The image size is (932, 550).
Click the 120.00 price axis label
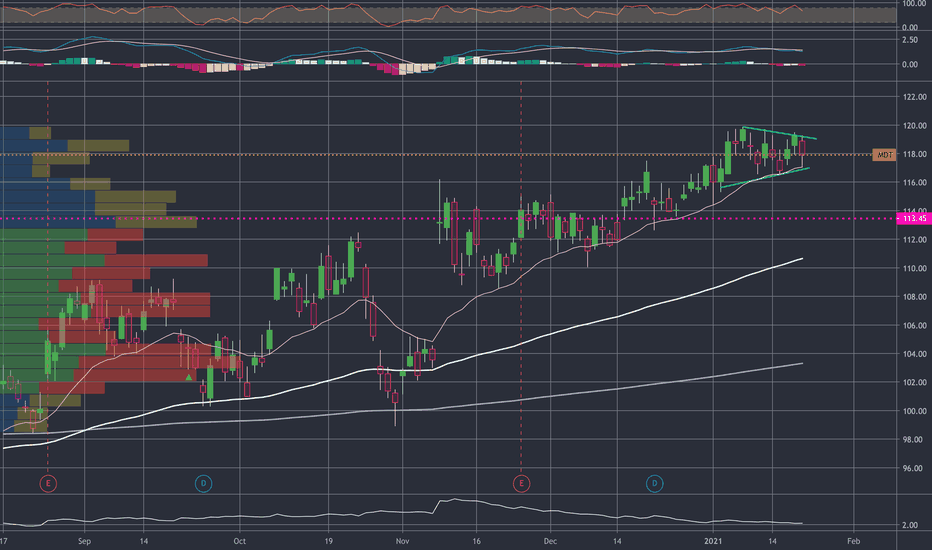click(914, 125)
